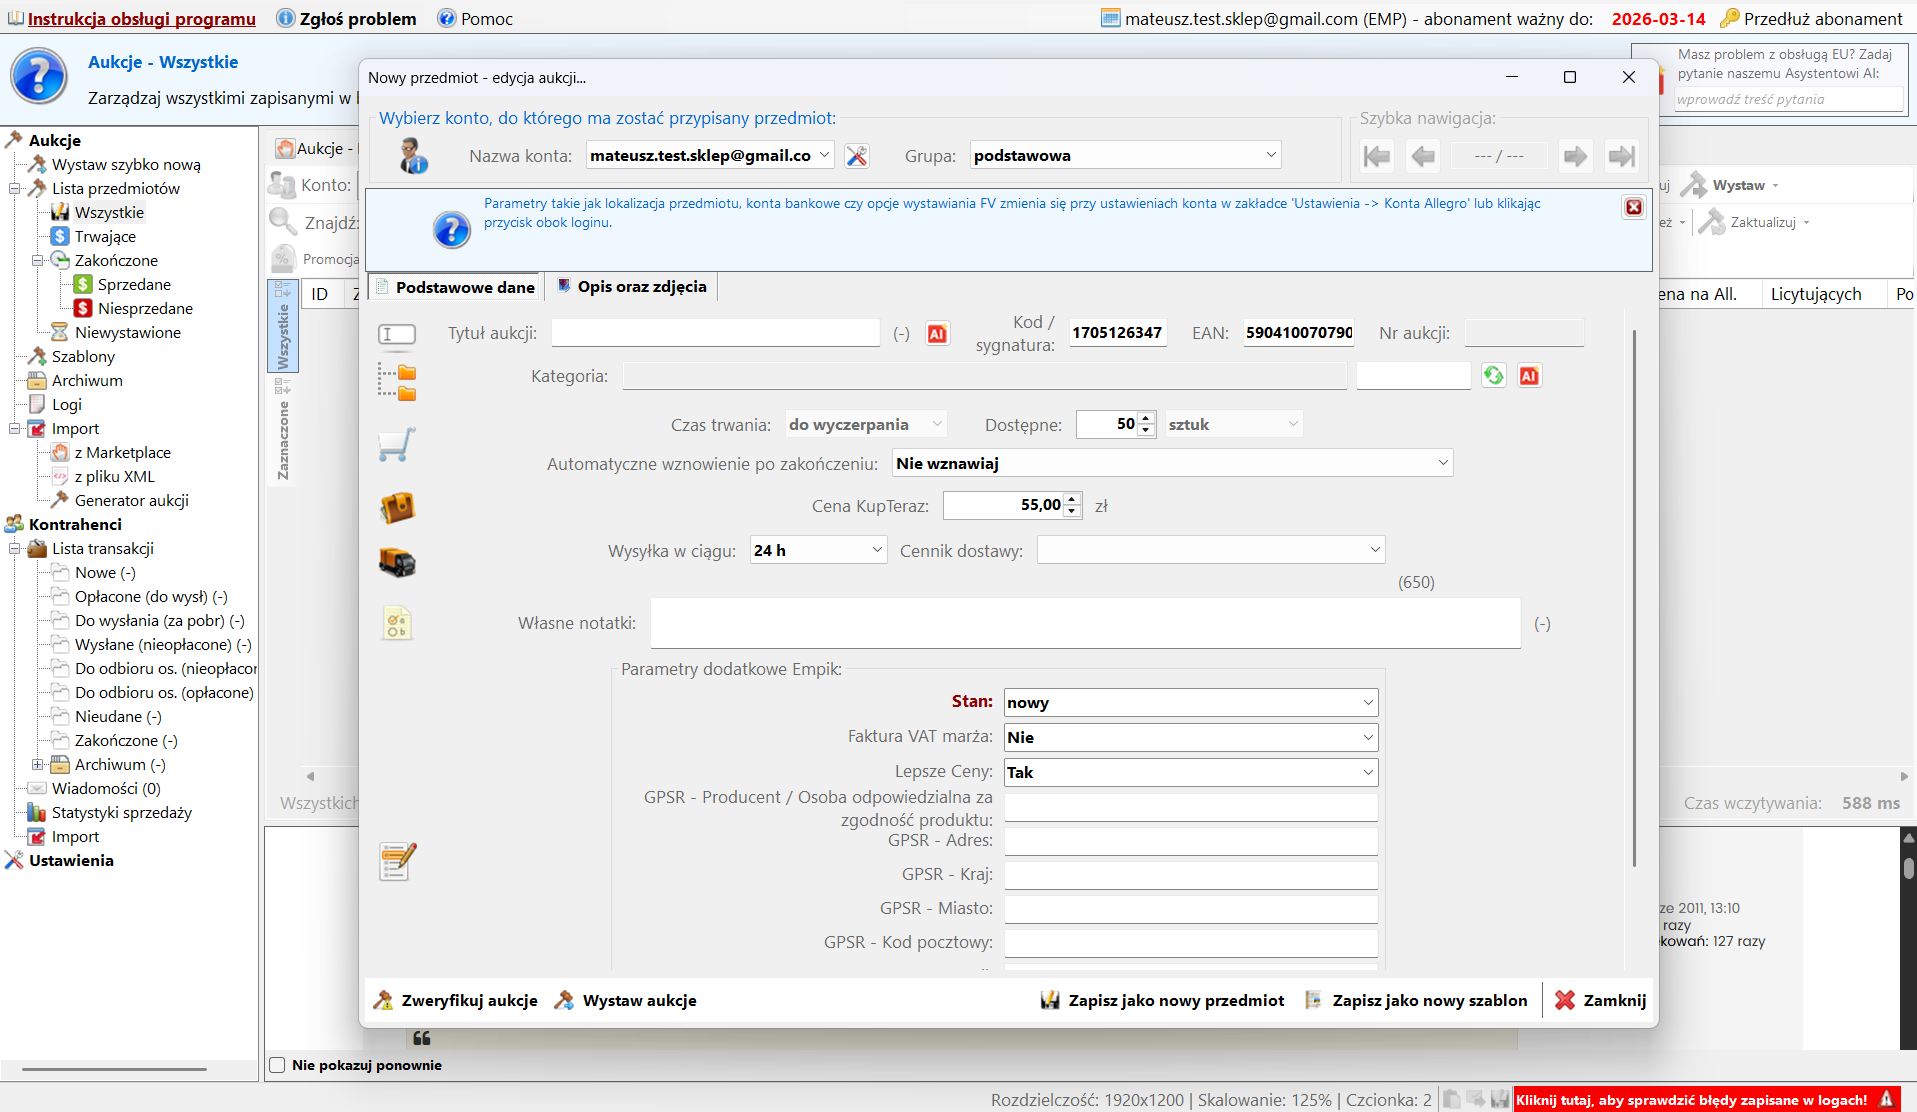
Task: Click into the 'Tytuł aukcji' input field
Action: pyautogui.click(x=715, y=333)
